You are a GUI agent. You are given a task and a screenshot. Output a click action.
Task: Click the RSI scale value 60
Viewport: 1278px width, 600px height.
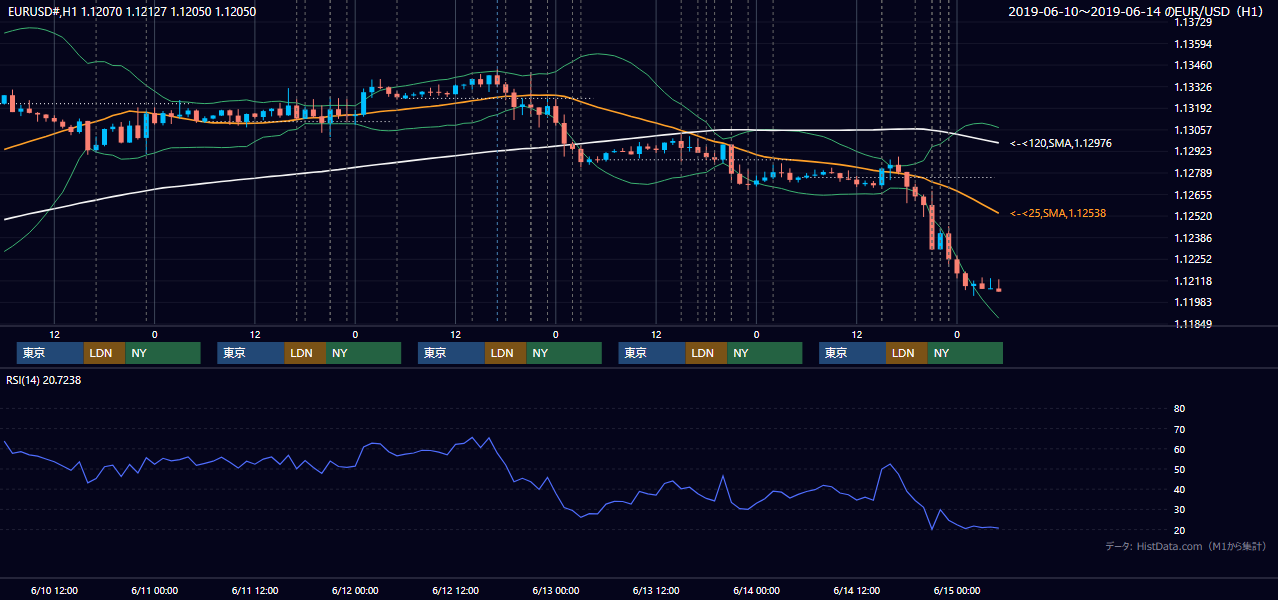tap(1179, 449)
